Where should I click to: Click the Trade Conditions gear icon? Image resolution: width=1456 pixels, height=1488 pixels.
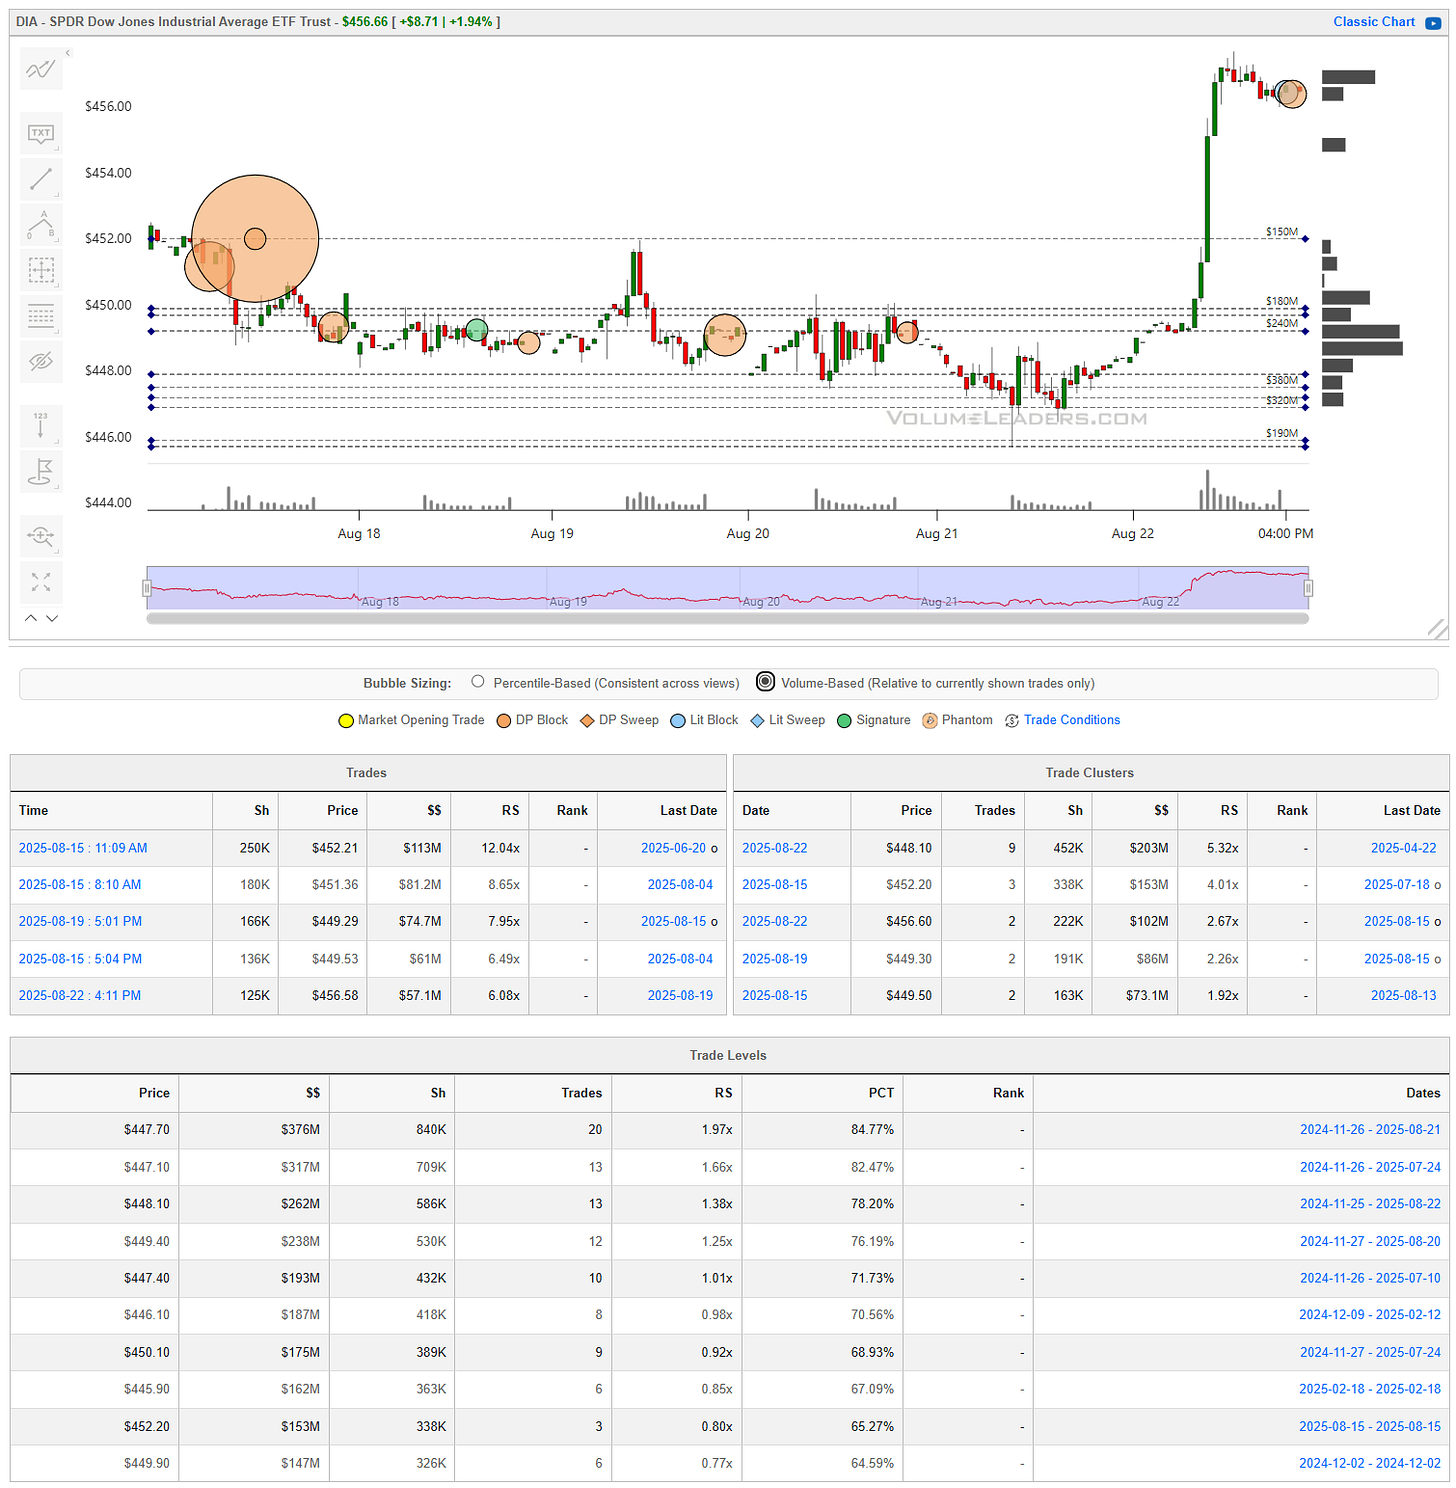(x=1012, y=721)
